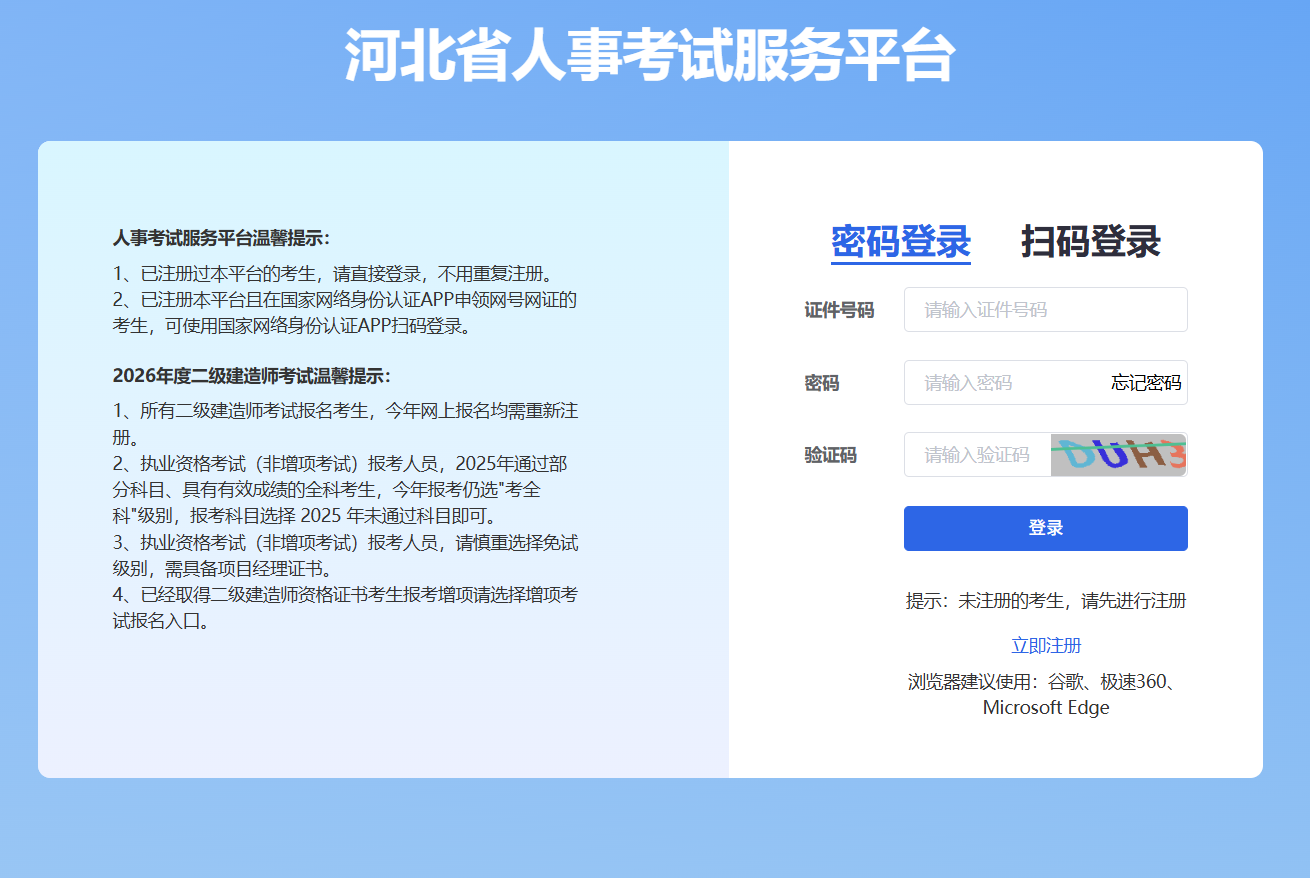Click the tip about 增项考试报名入口

point(344,608)
